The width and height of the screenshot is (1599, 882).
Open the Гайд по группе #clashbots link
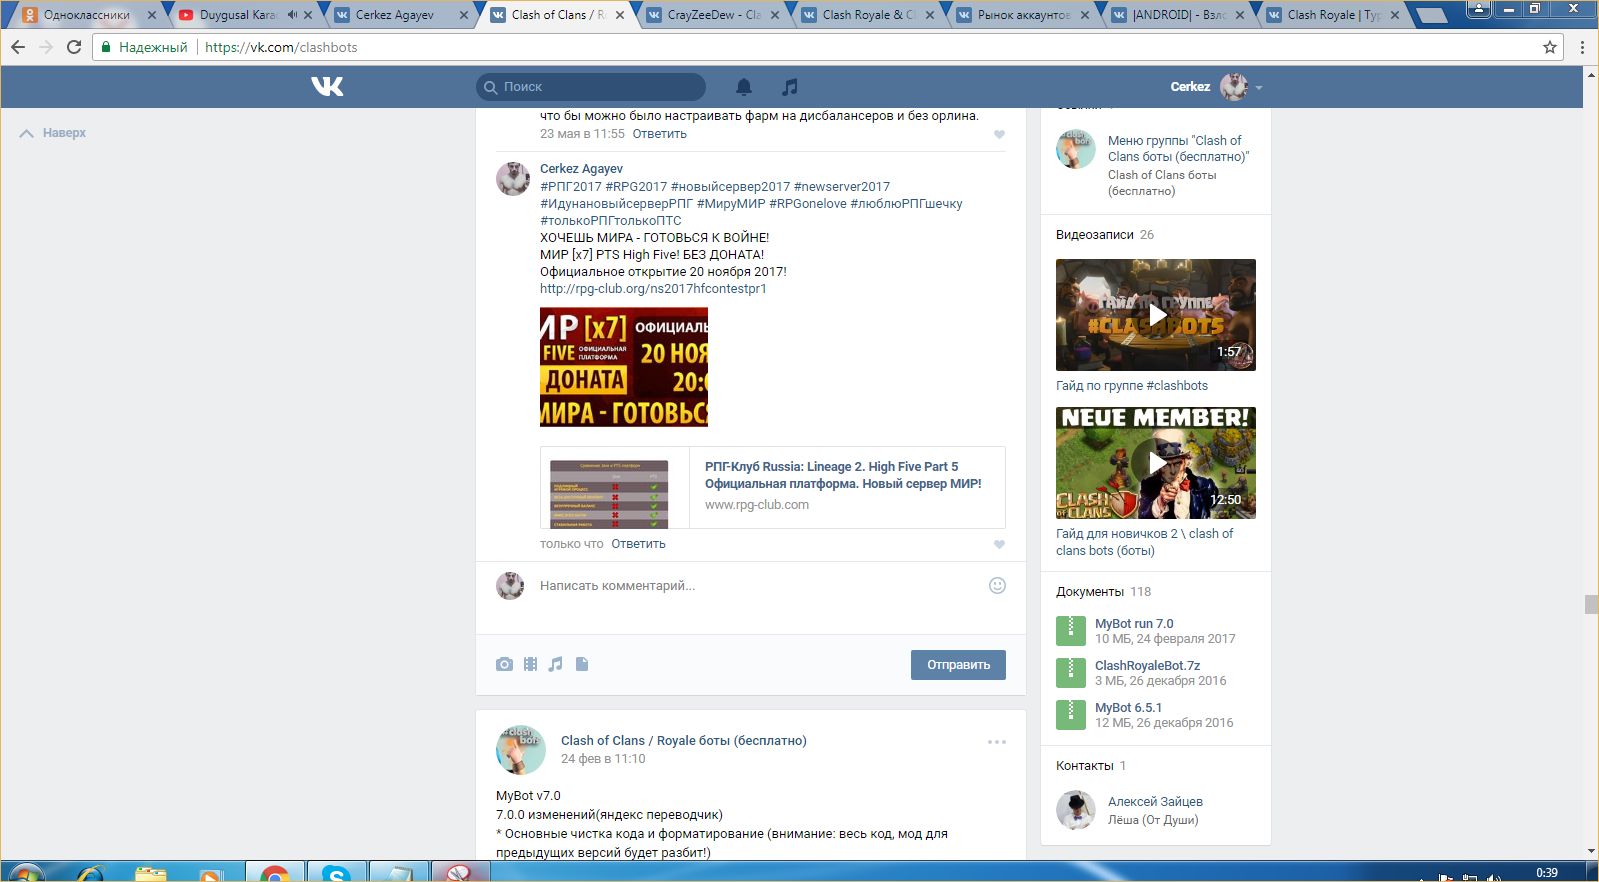coord(1132,386)
